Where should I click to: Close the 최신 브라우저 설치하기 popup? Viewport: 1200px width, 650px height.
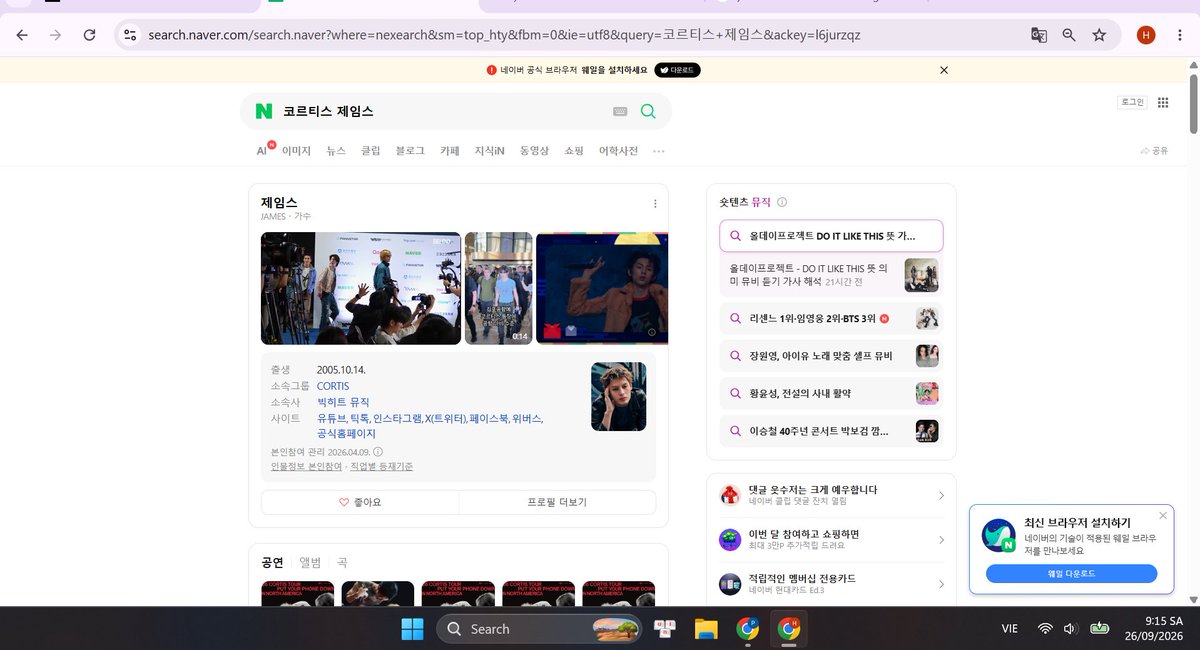pos(1163,516)
